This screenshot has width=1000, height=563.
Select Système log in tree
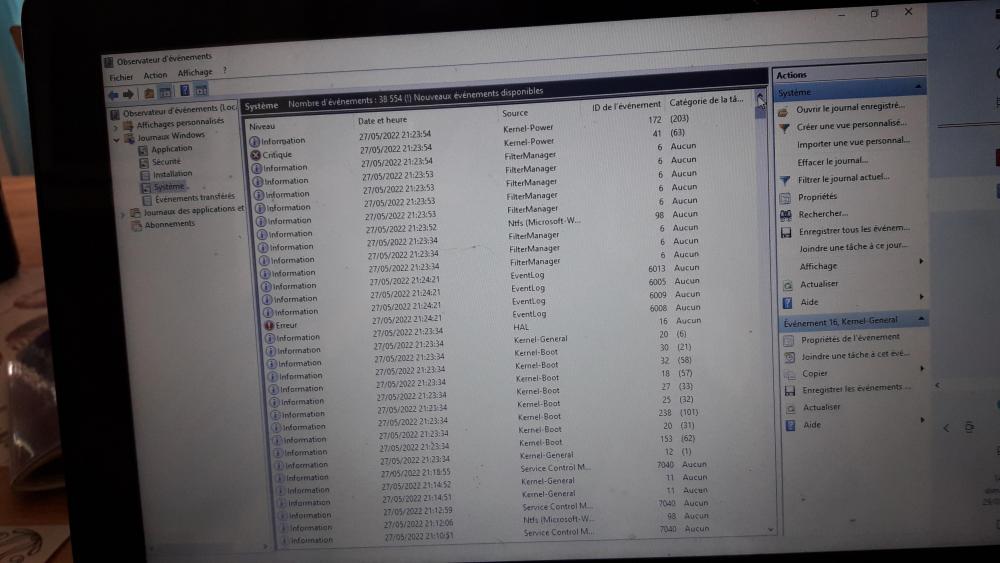pyautogui.click(x=168, y=187)
